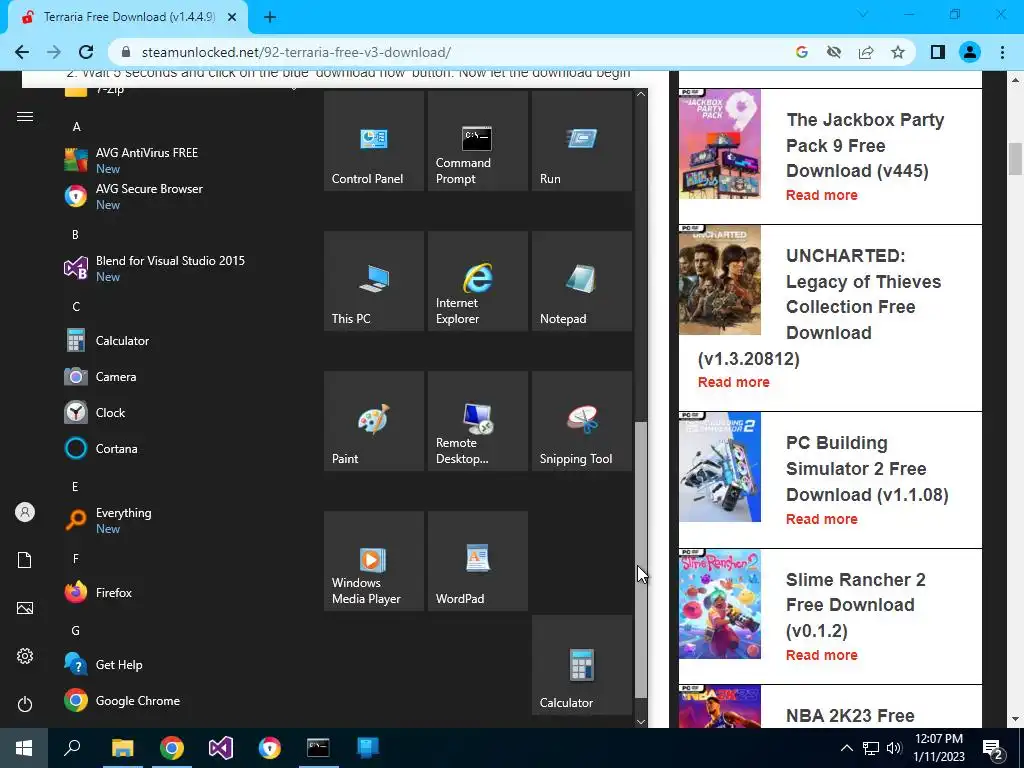Open the volume speaker icon in tray
This screenshot has width=1024, height=768.
point(894,748)
